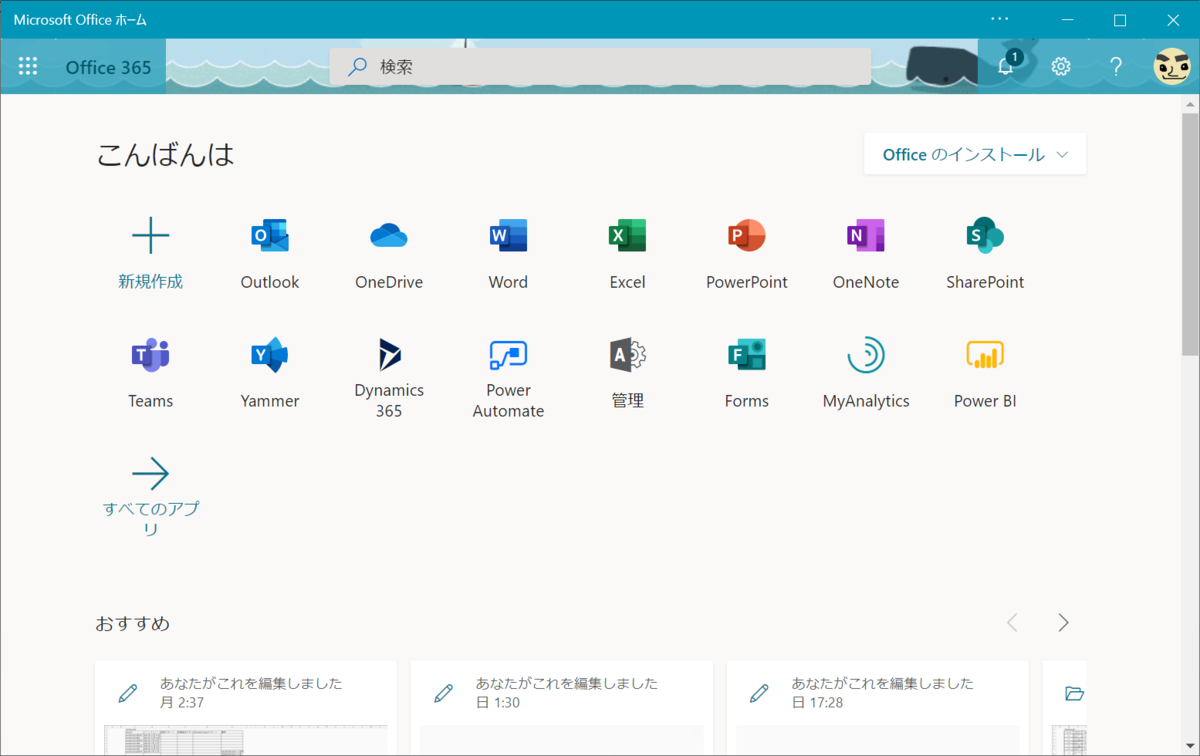Launch Outlook
Screen dimensions: 1200x756
(x=270, y=255)
